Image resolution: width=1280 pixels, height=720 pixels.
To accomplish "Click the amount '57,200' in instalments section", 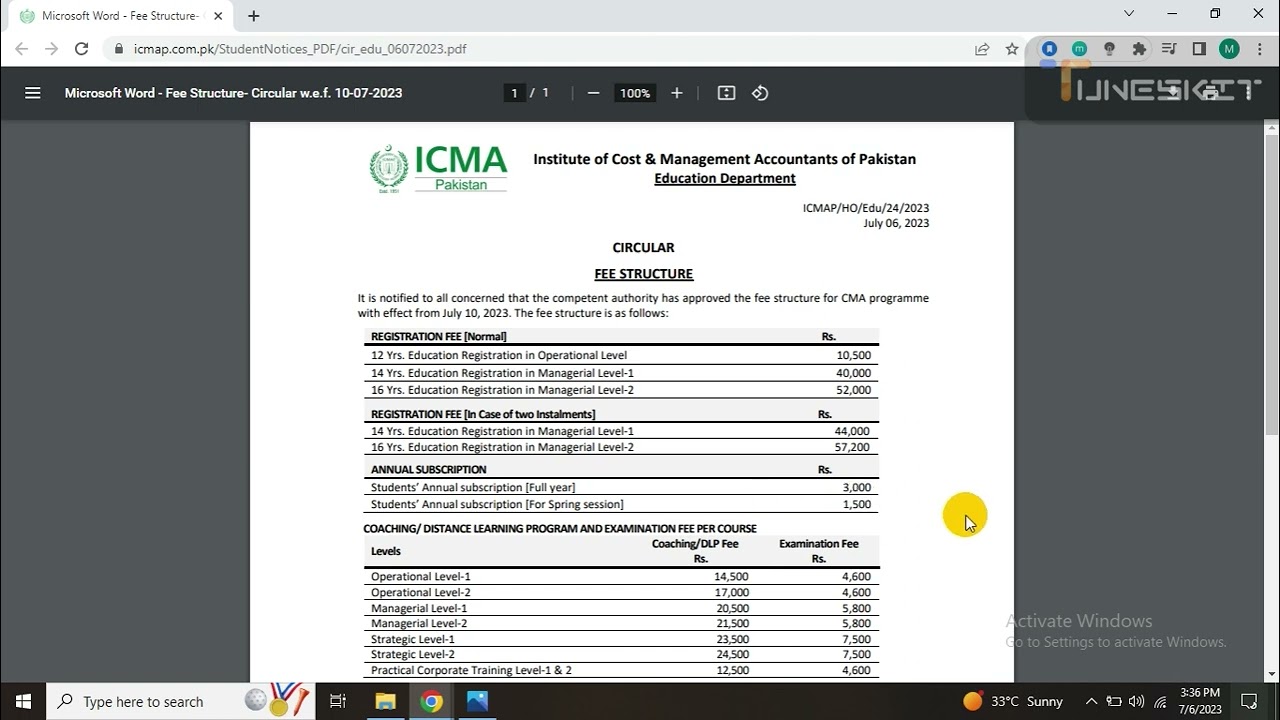I will (852, 448).
